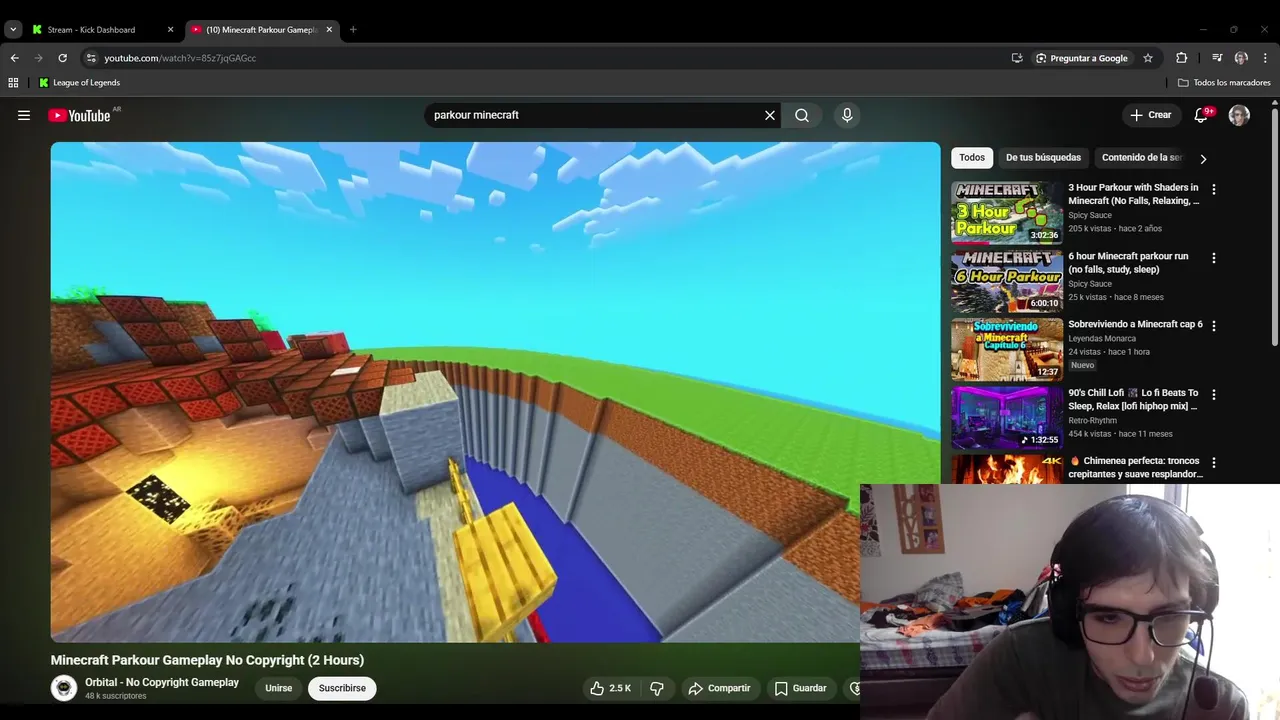Close the Kick Dashboard tab
Viewport: 1280px width, 720px height.
170,30
